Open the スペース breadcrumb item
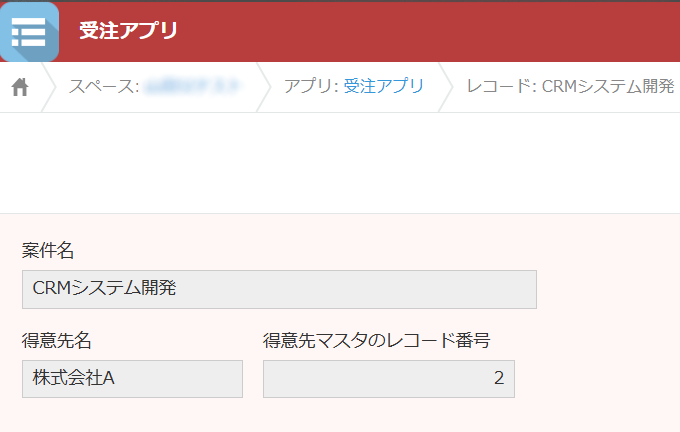Screen dimensions: 680x432 coord(154,86)
